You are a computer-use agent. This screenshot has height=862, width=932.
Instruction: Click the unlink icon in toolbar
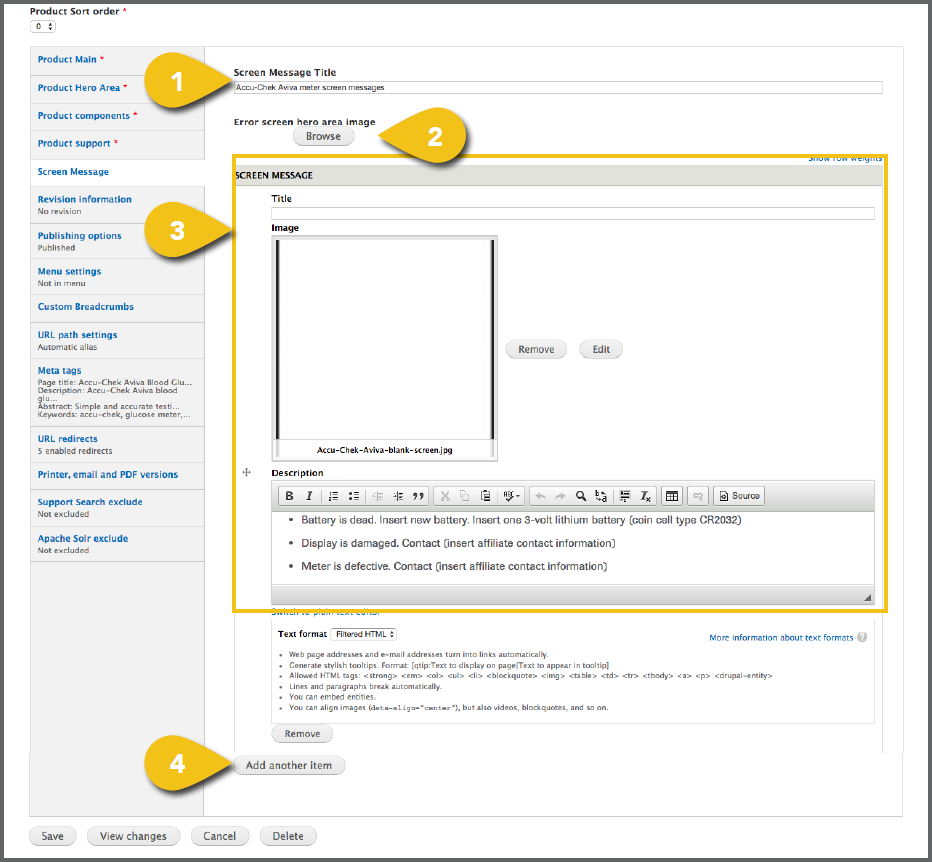(698, 496)
